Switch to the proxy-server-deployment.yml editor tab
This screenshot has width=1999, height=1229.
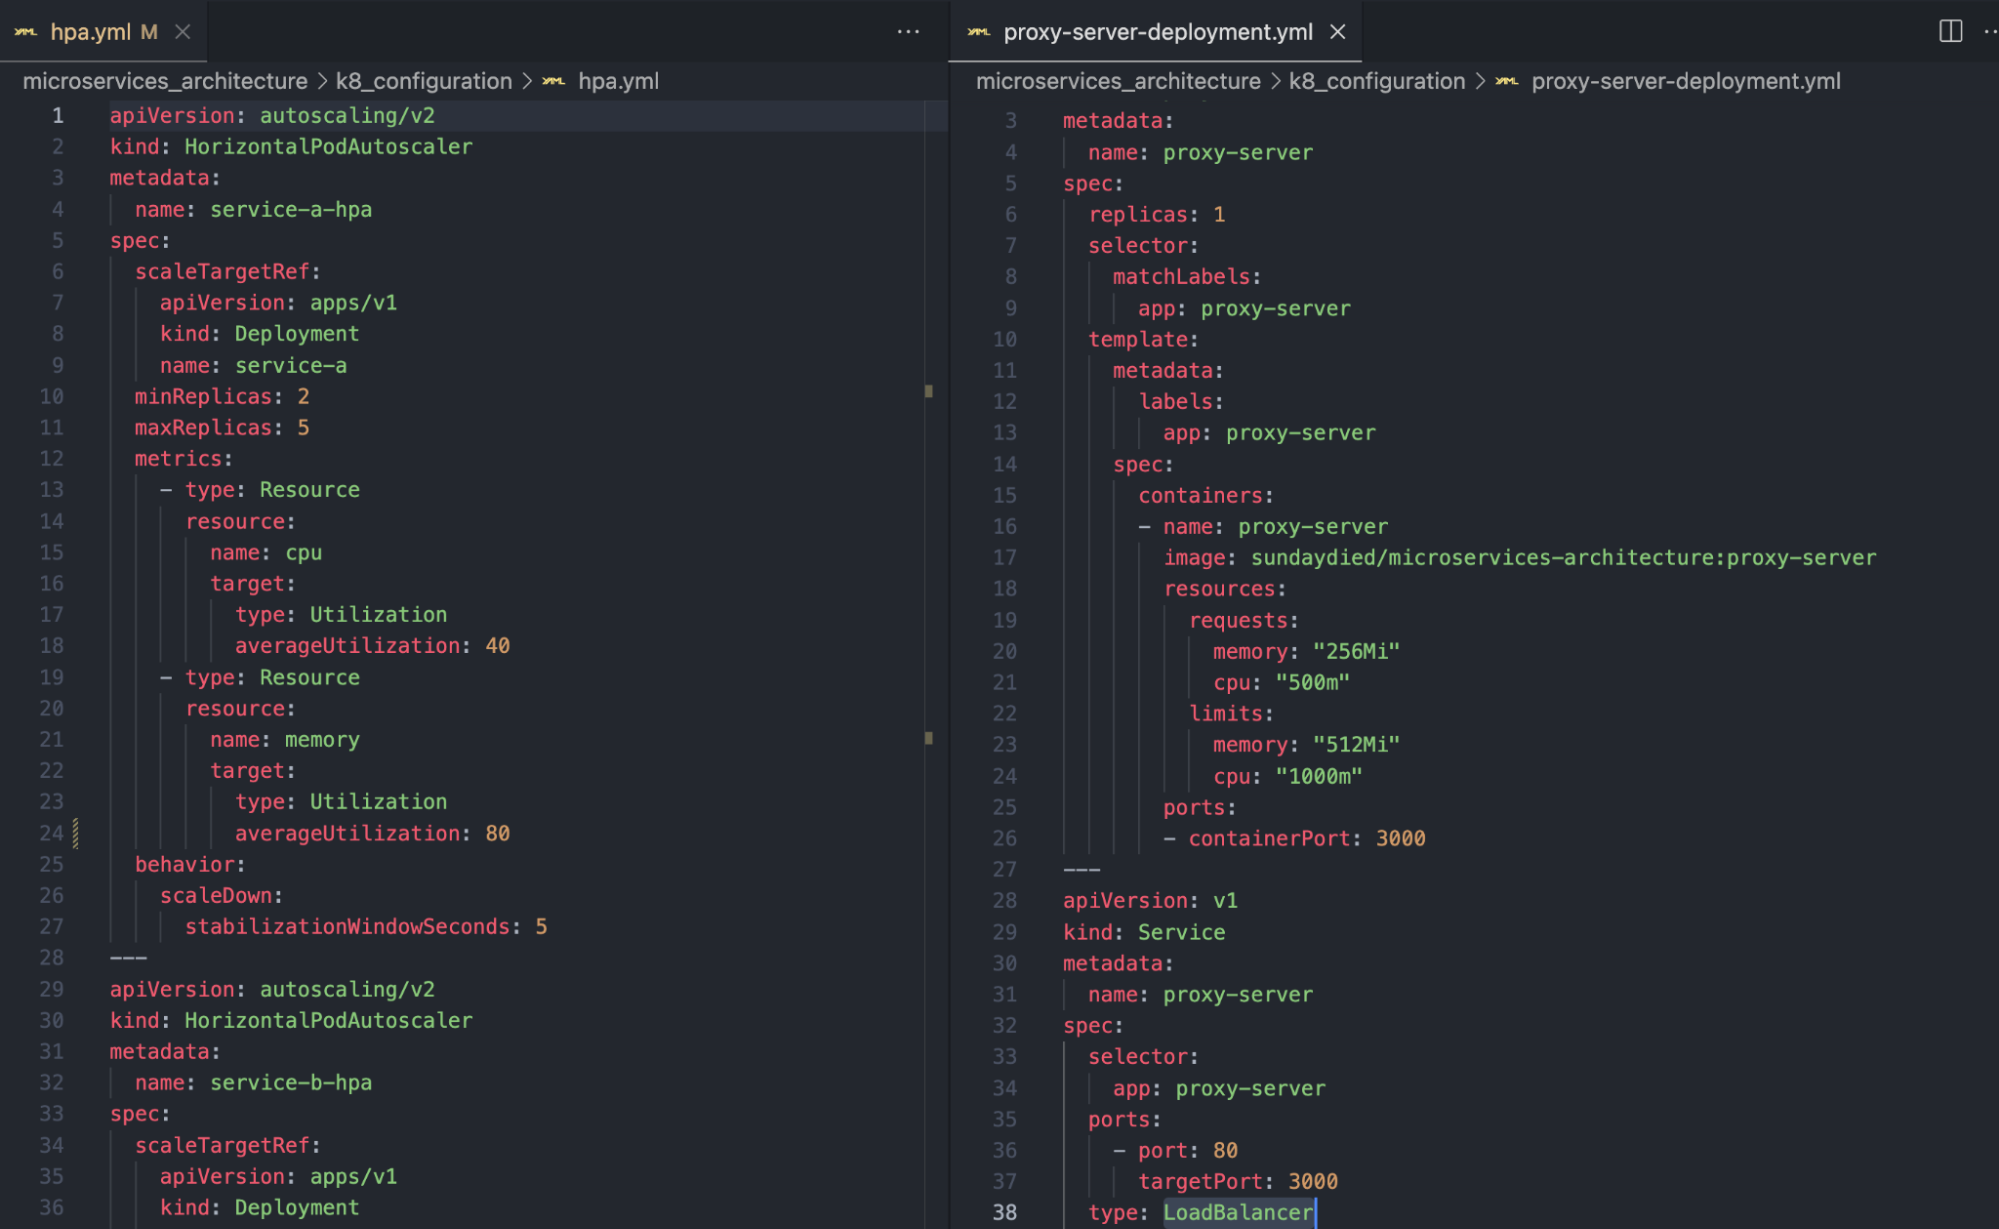1157,32
